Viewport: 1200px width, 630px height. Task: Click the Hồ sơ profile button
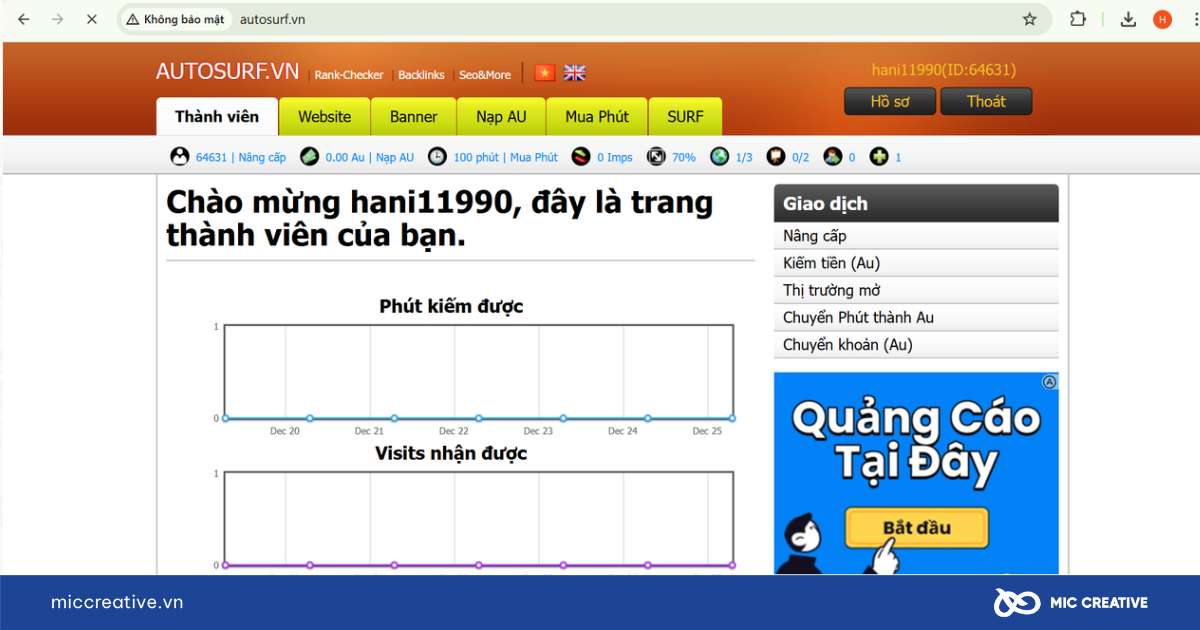(x=890, y=101)
